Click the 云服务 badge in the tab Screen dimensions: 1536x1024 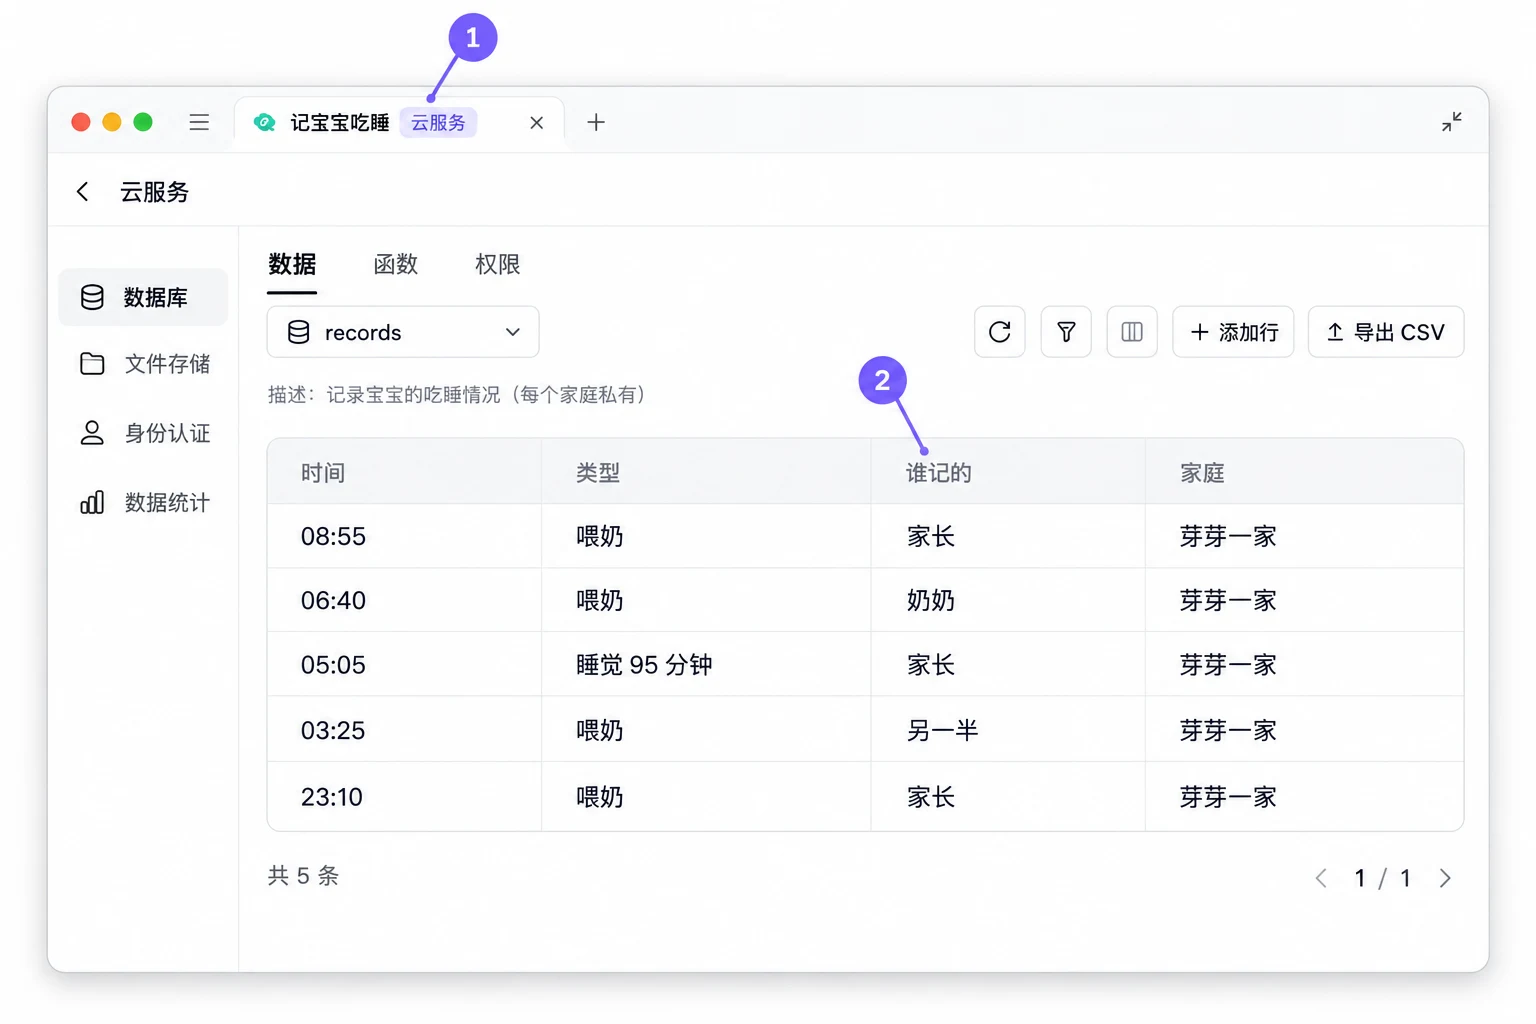(x=438, y=123)
